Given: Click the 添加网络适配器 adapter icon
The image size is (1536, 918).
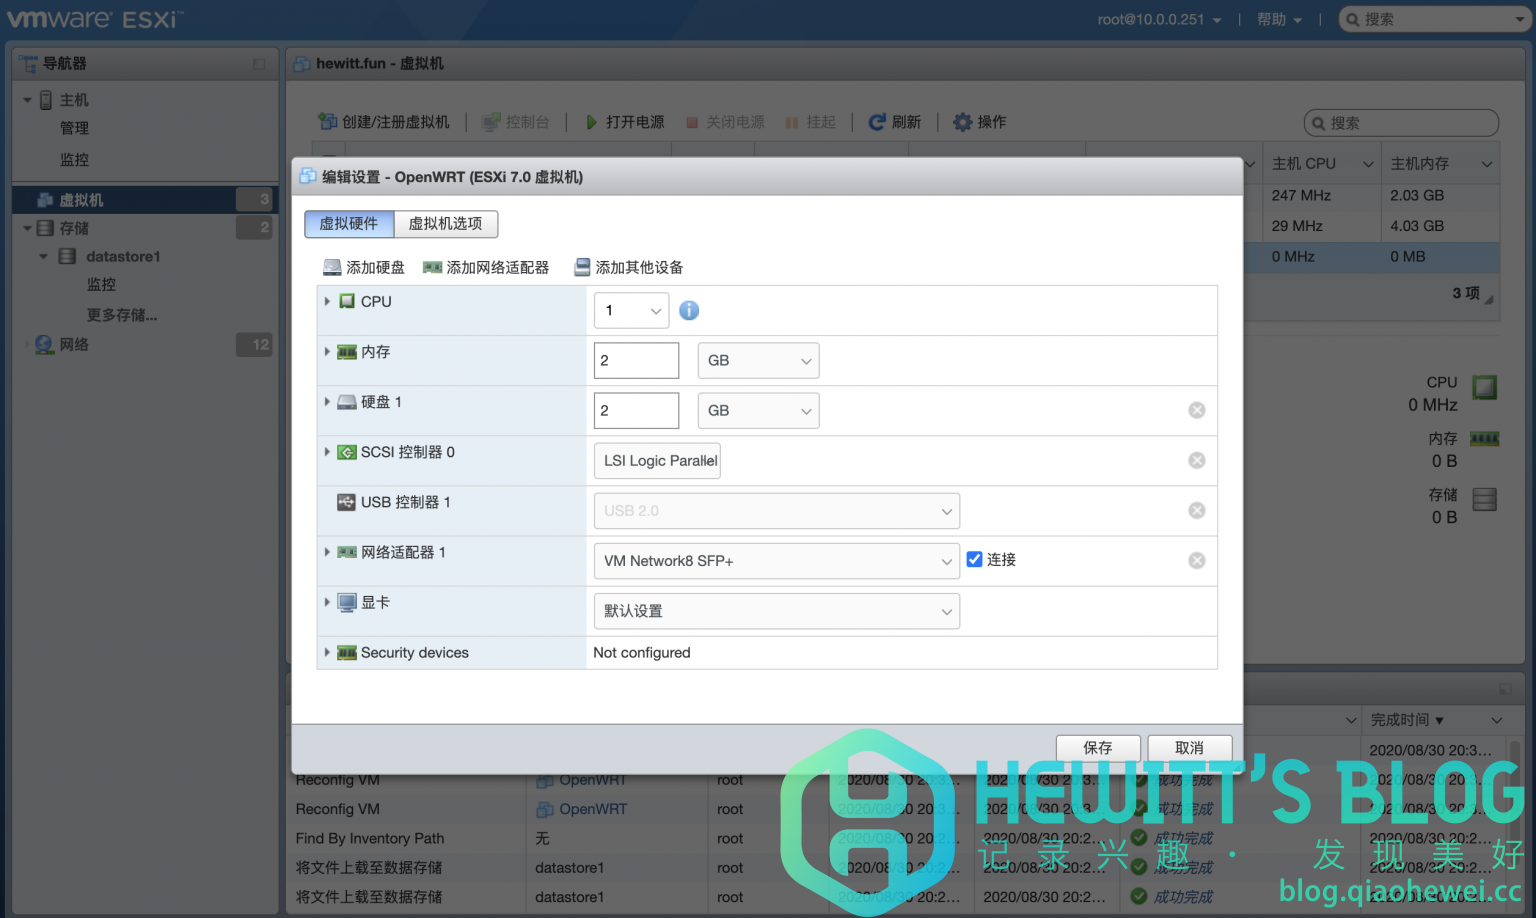Looking at the screenshot, I should point(433,267).
